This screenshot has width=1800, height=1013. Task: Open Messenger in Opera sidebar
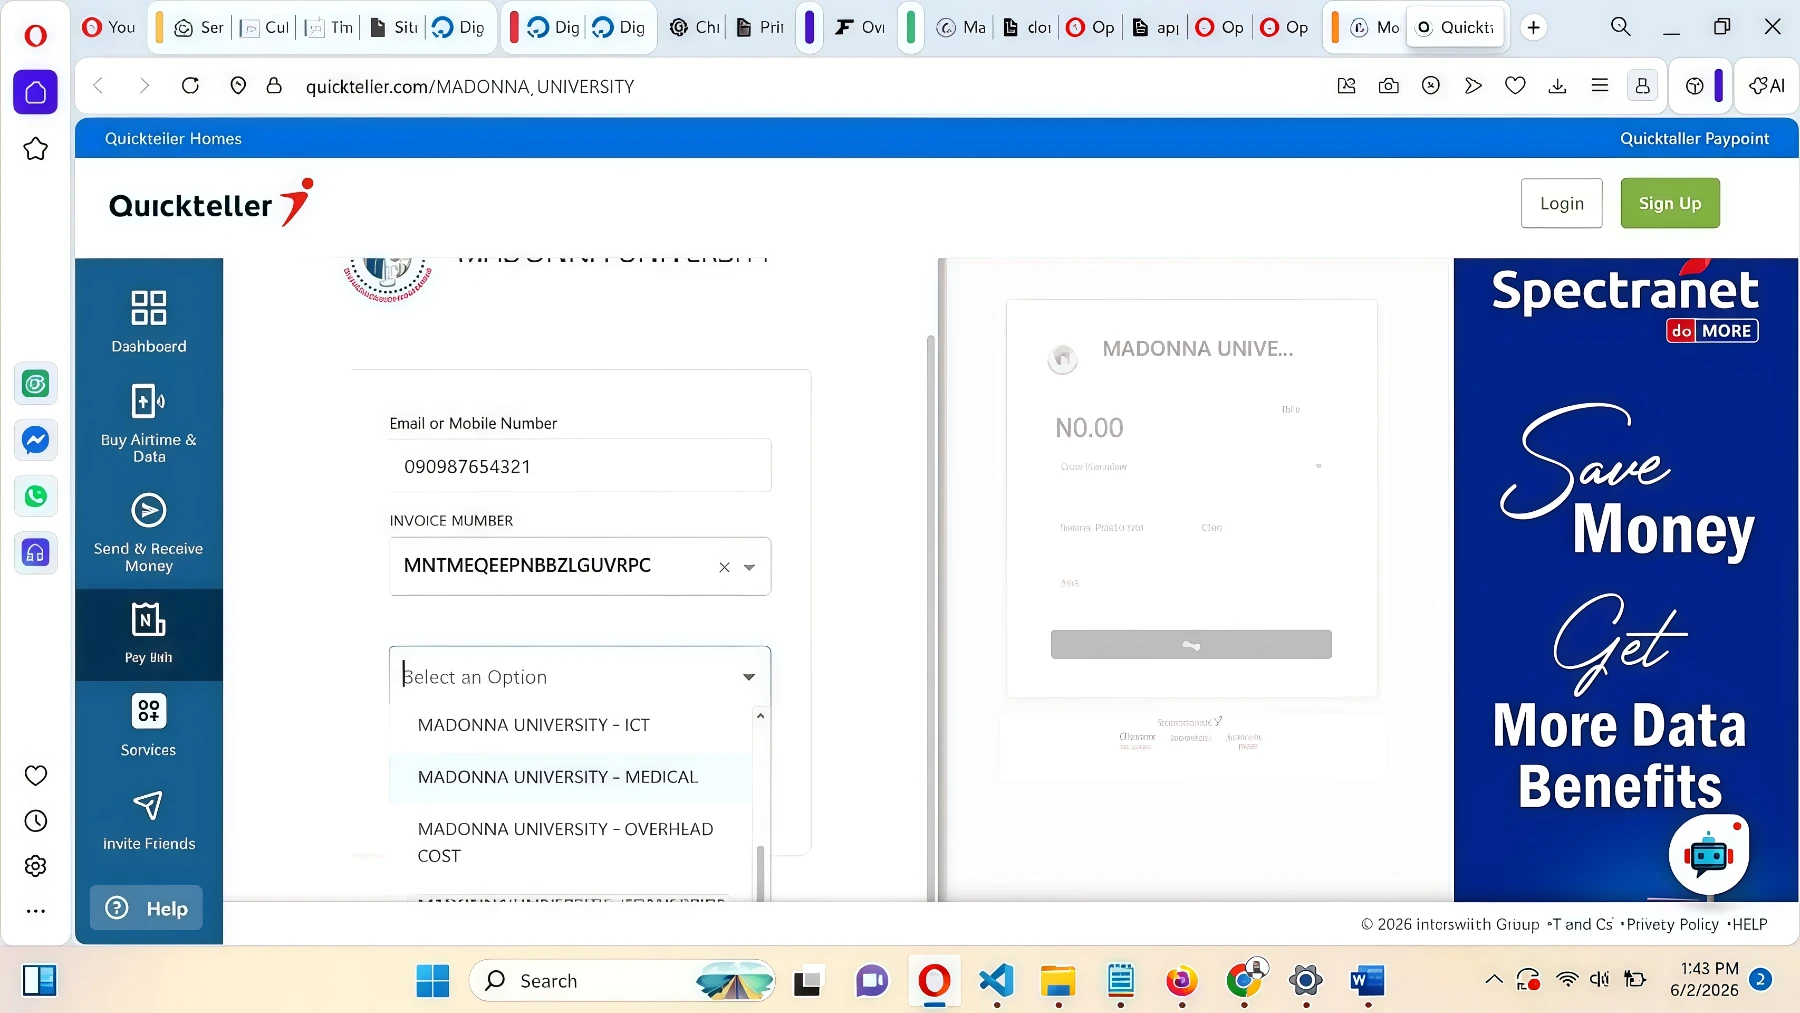coord(35,440)
